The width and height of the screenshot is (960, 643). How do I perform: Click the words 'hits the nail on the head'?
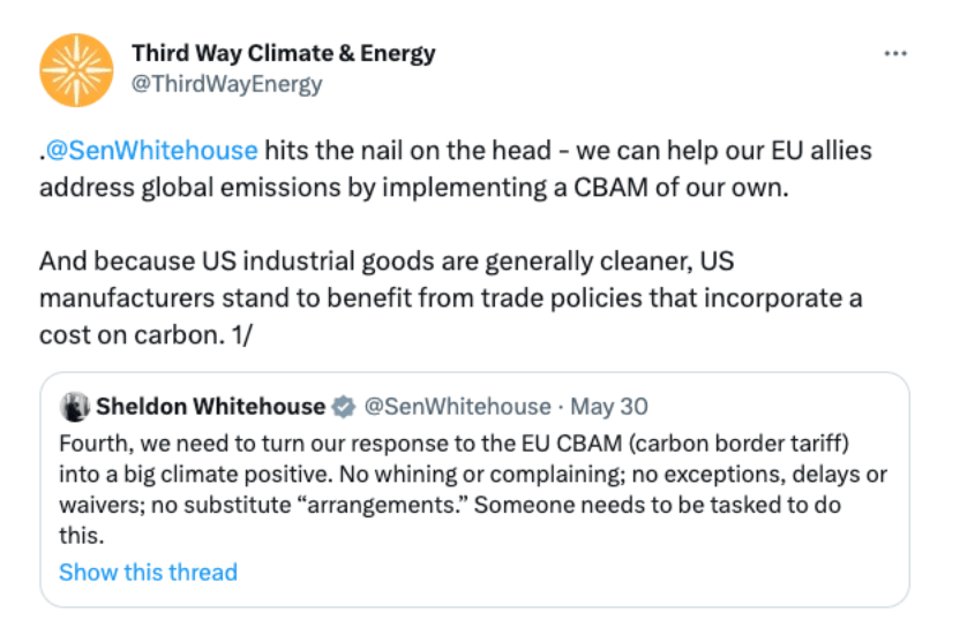click(x=408, y=151)
